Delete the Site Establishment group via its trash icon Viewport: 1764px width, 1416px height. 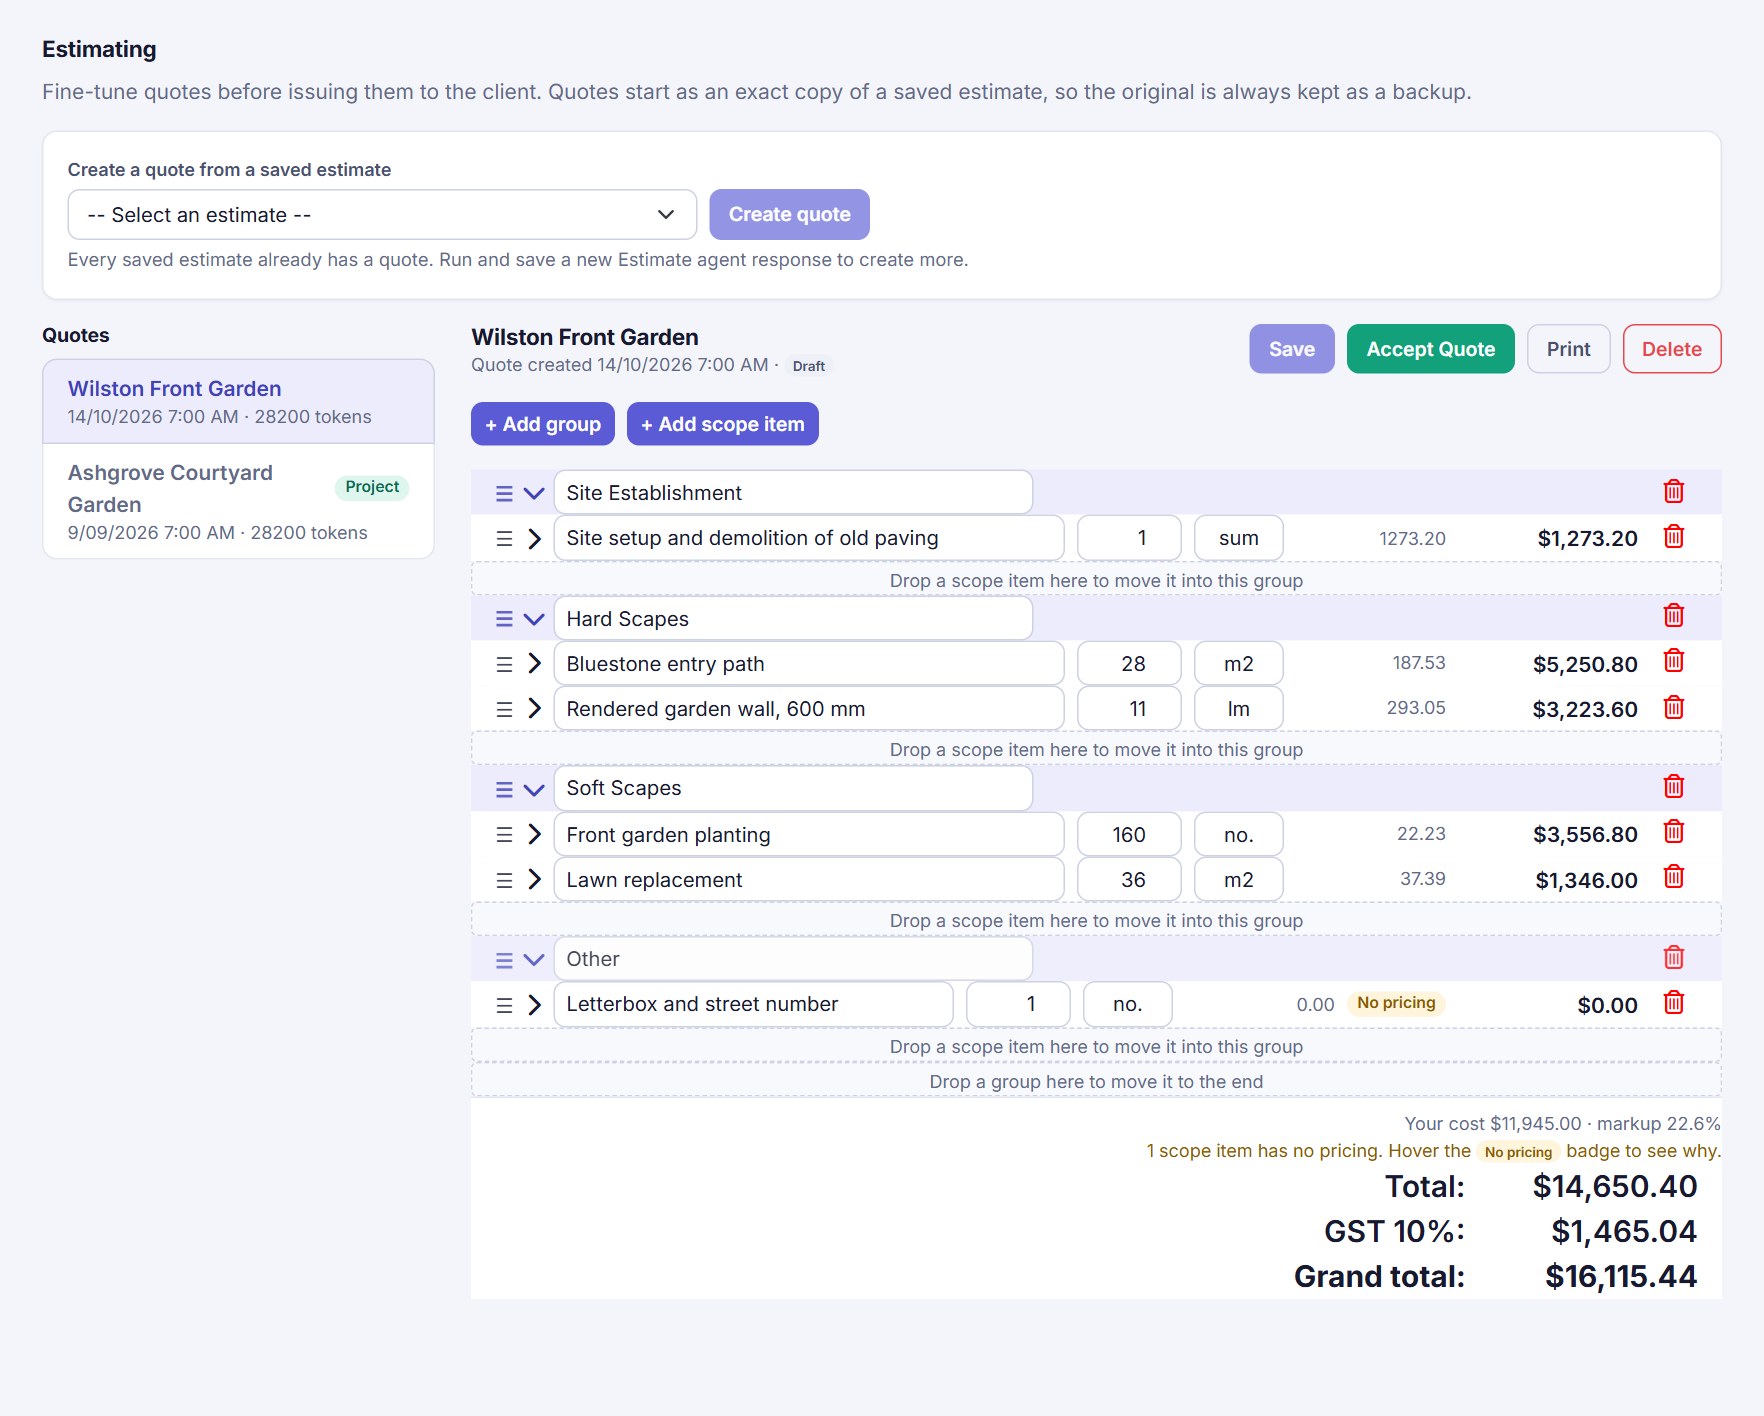coord(1673,492)
